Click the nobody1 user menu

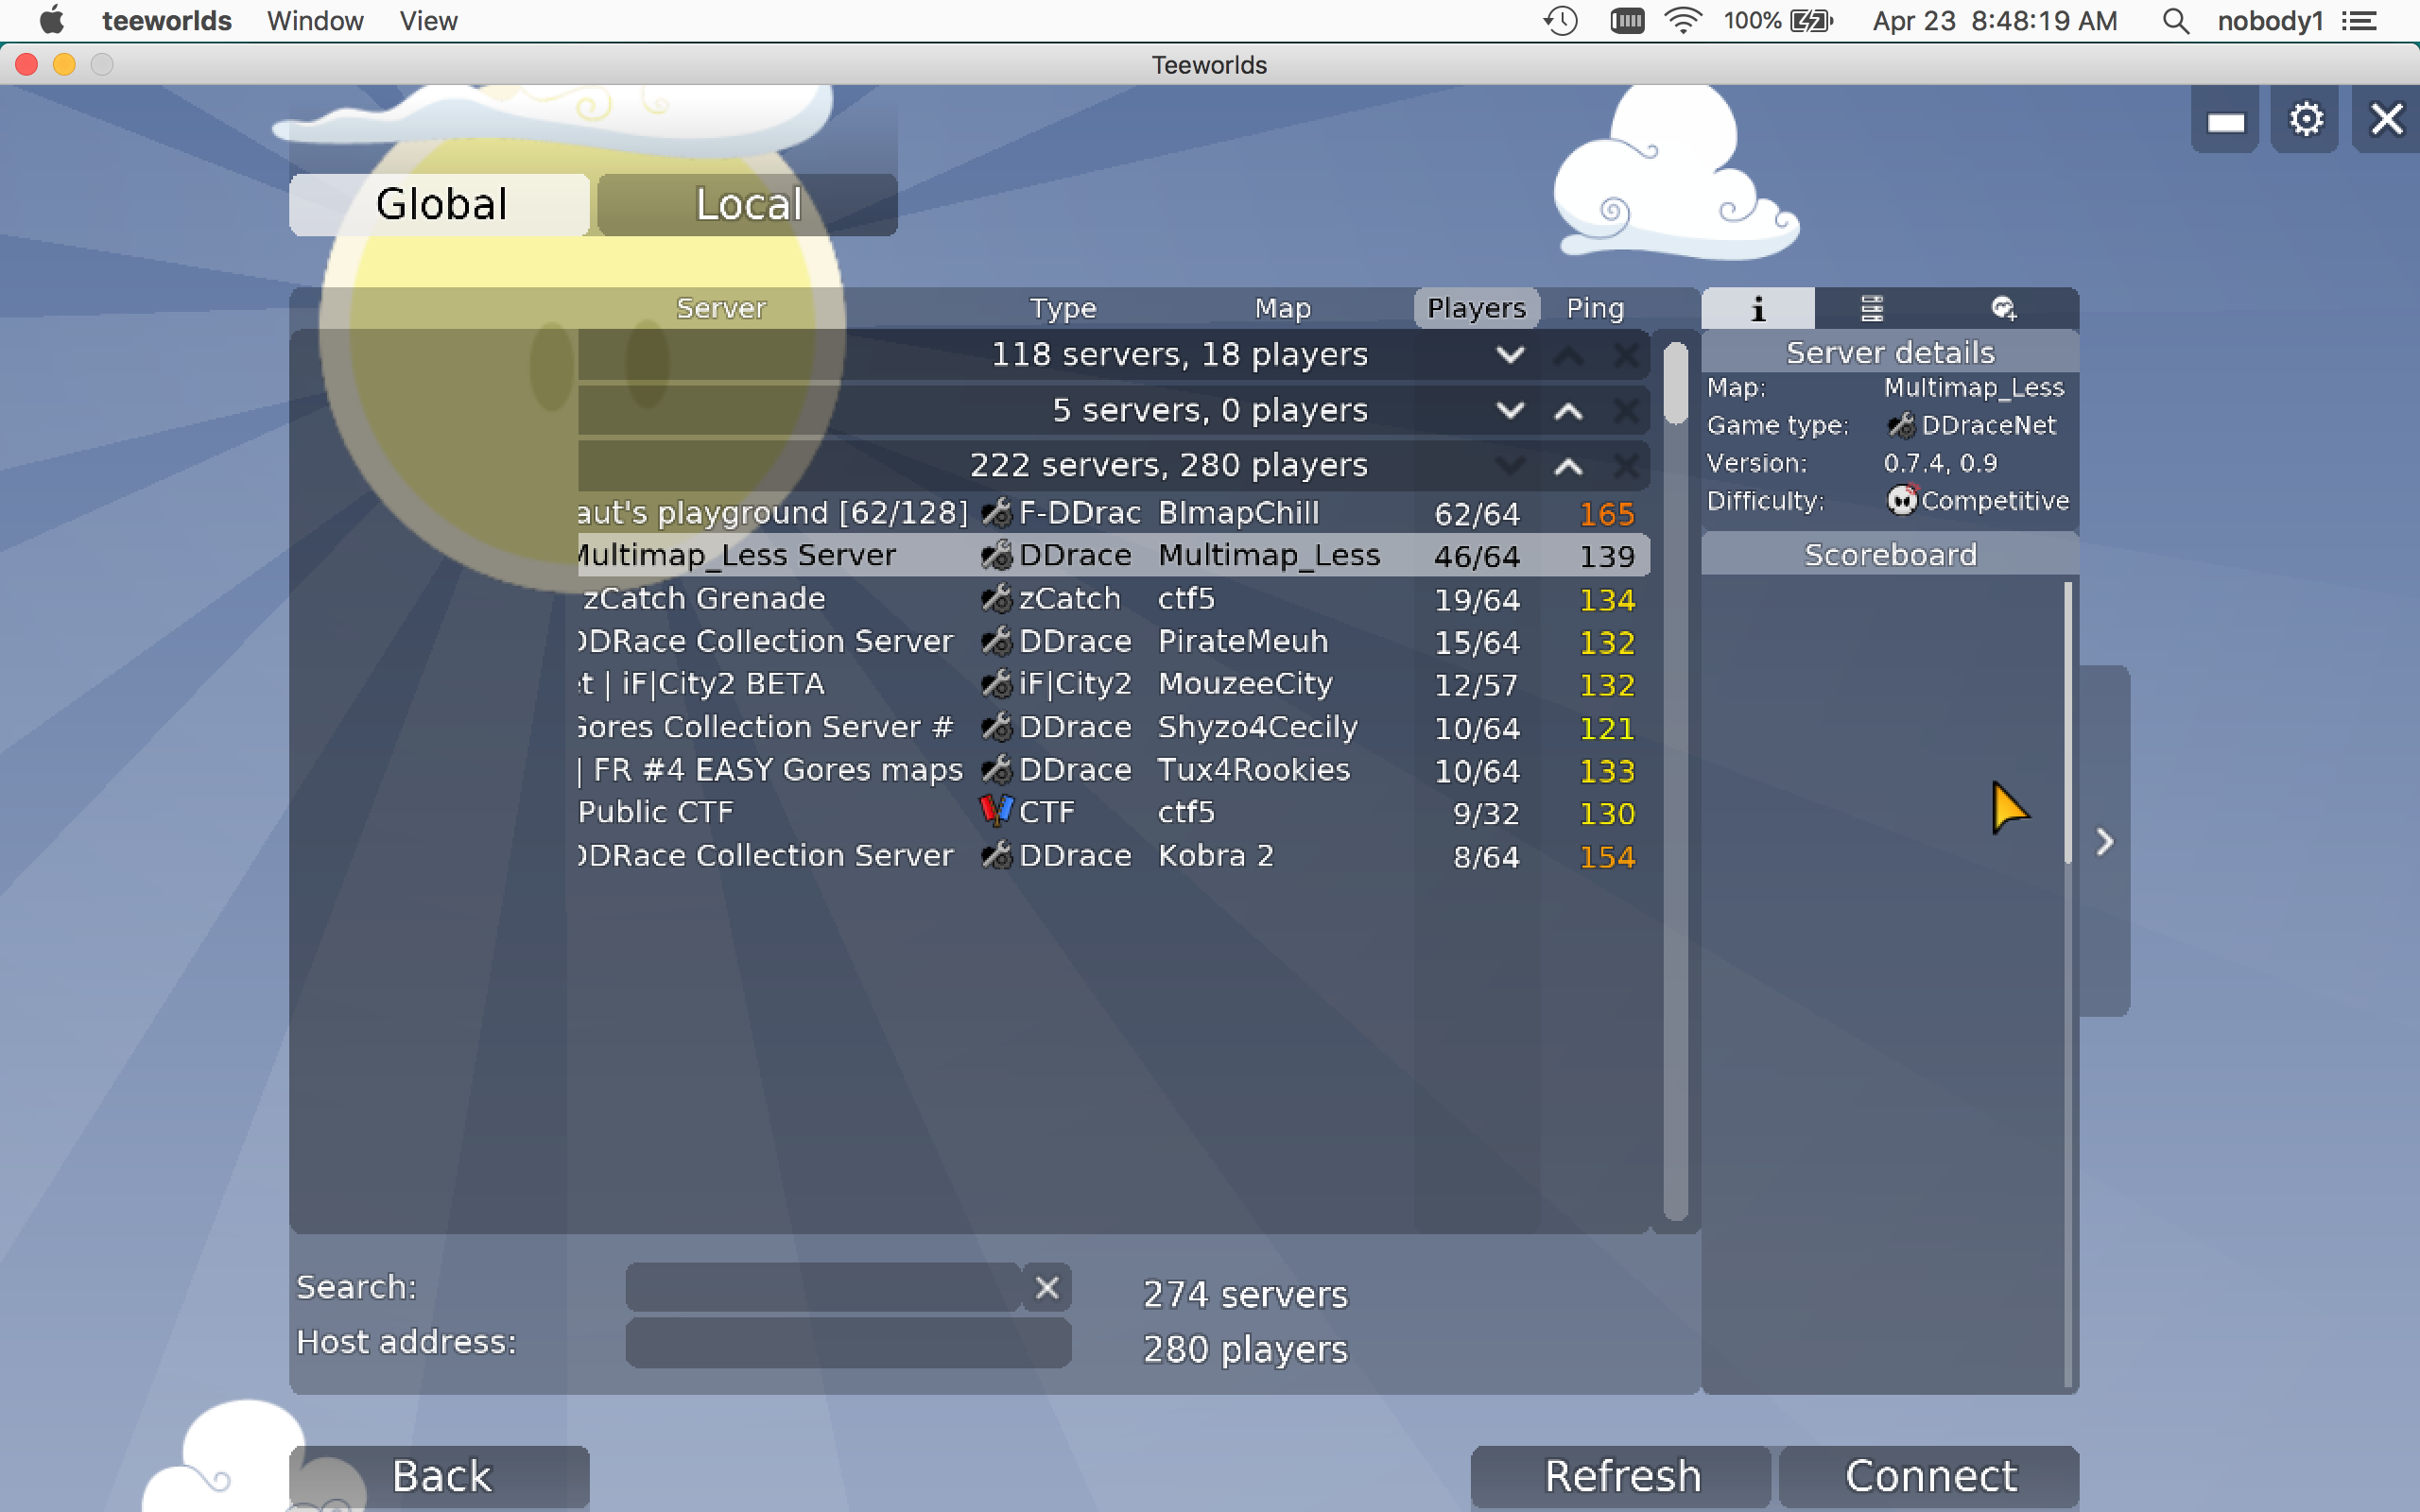click(x=2269, y=21)
